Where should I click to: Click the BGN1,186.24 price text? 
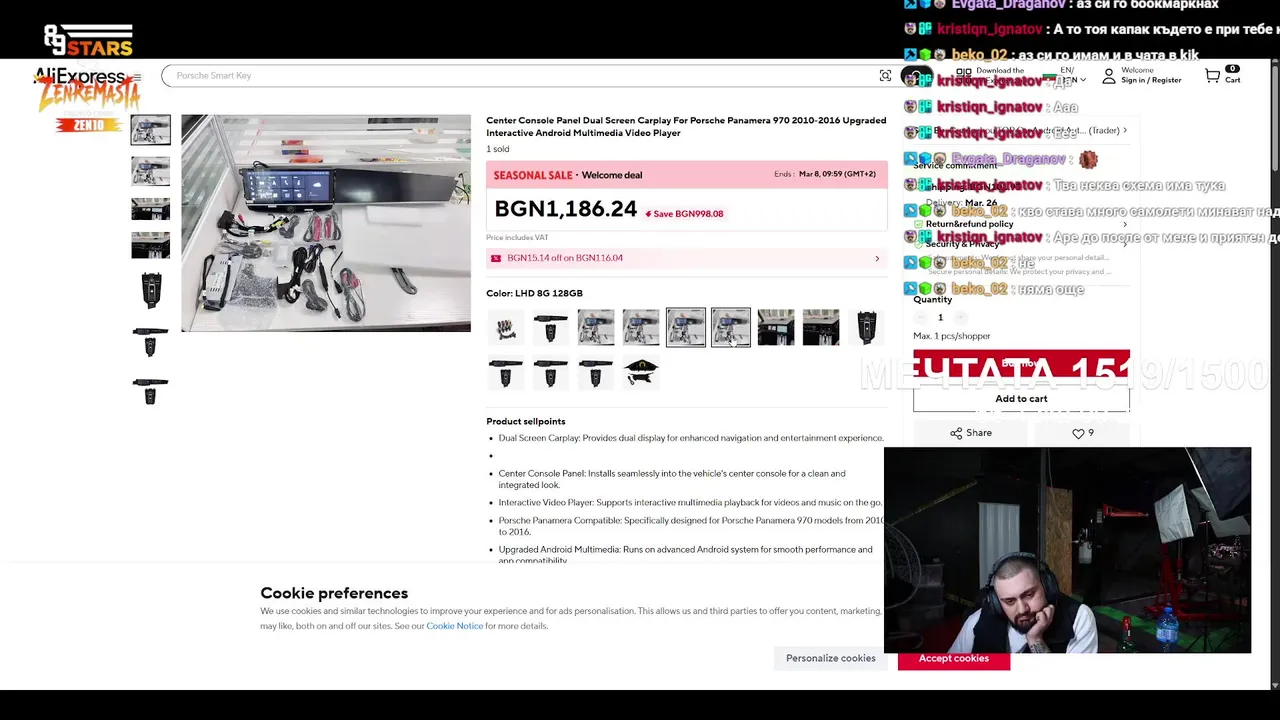565,208
